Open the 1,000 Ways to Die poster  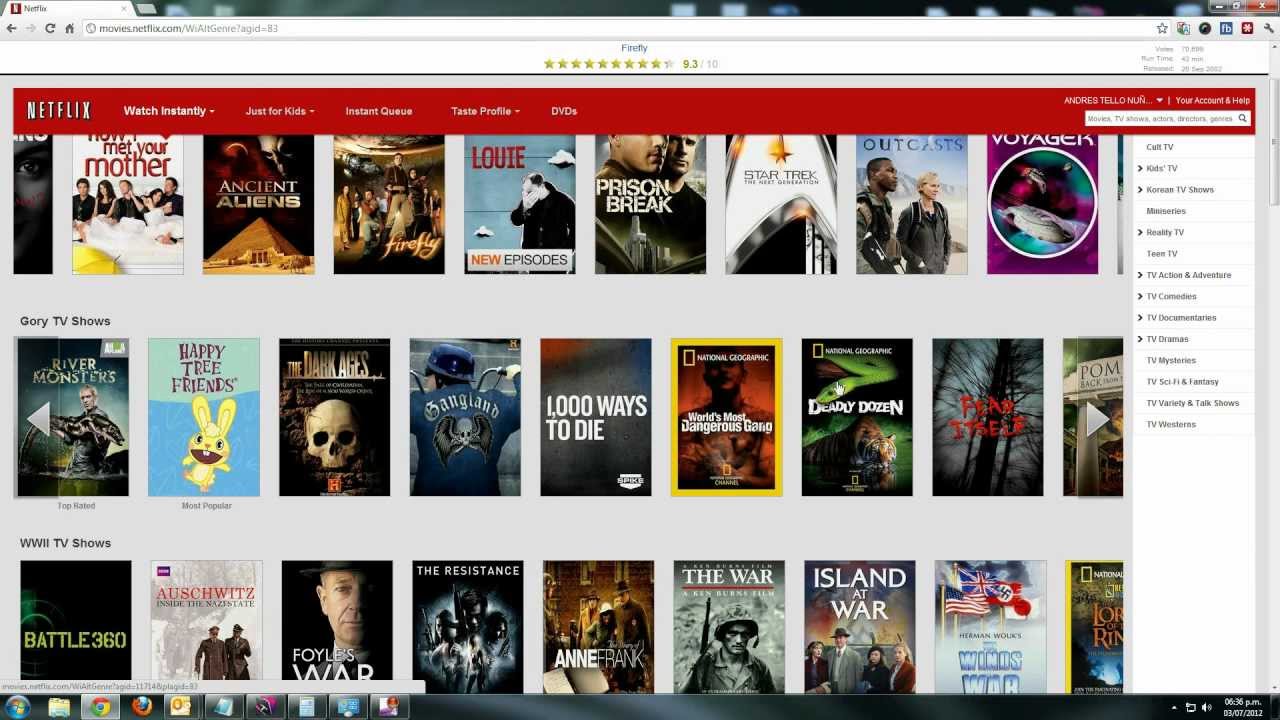(x=596, y=417)
